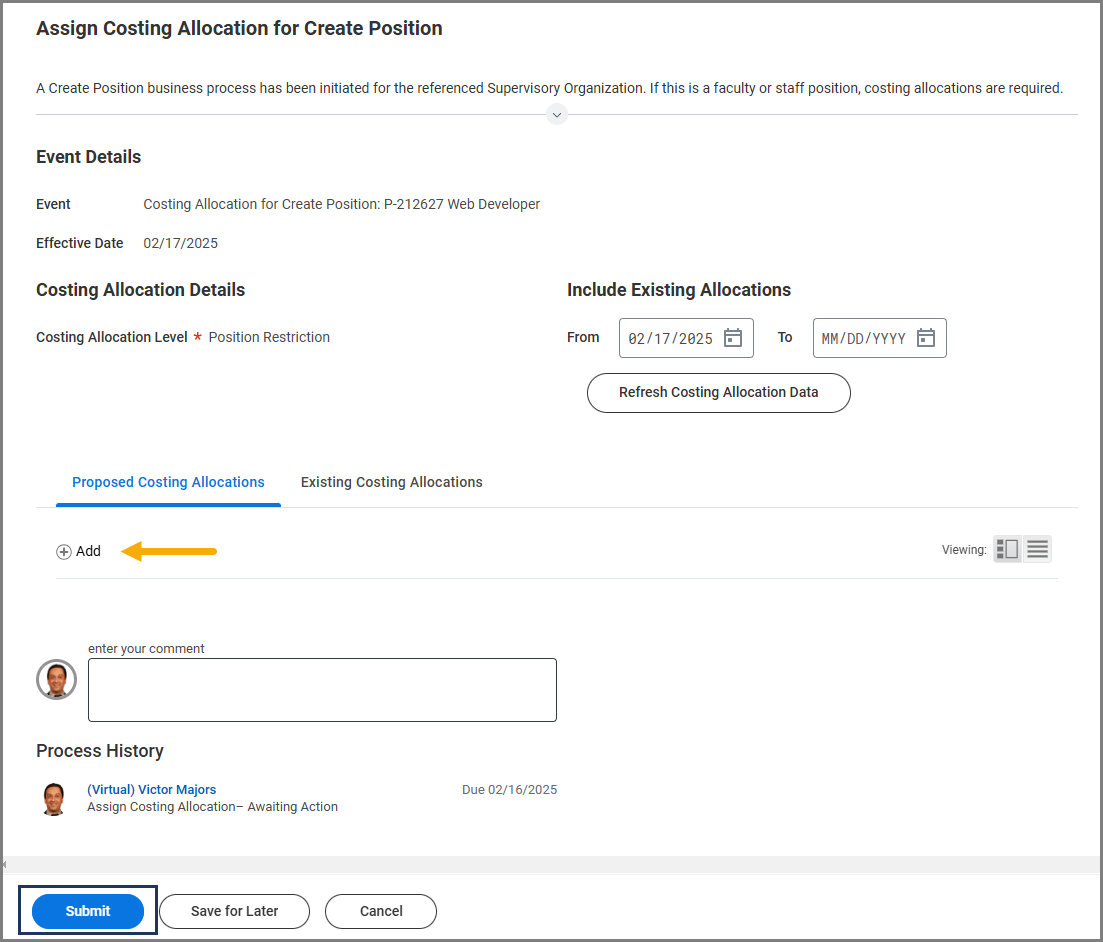The height and width of the screenshot is (942, 1103).
Task: Open the To date calendar picker
Action: click(926, 338)
